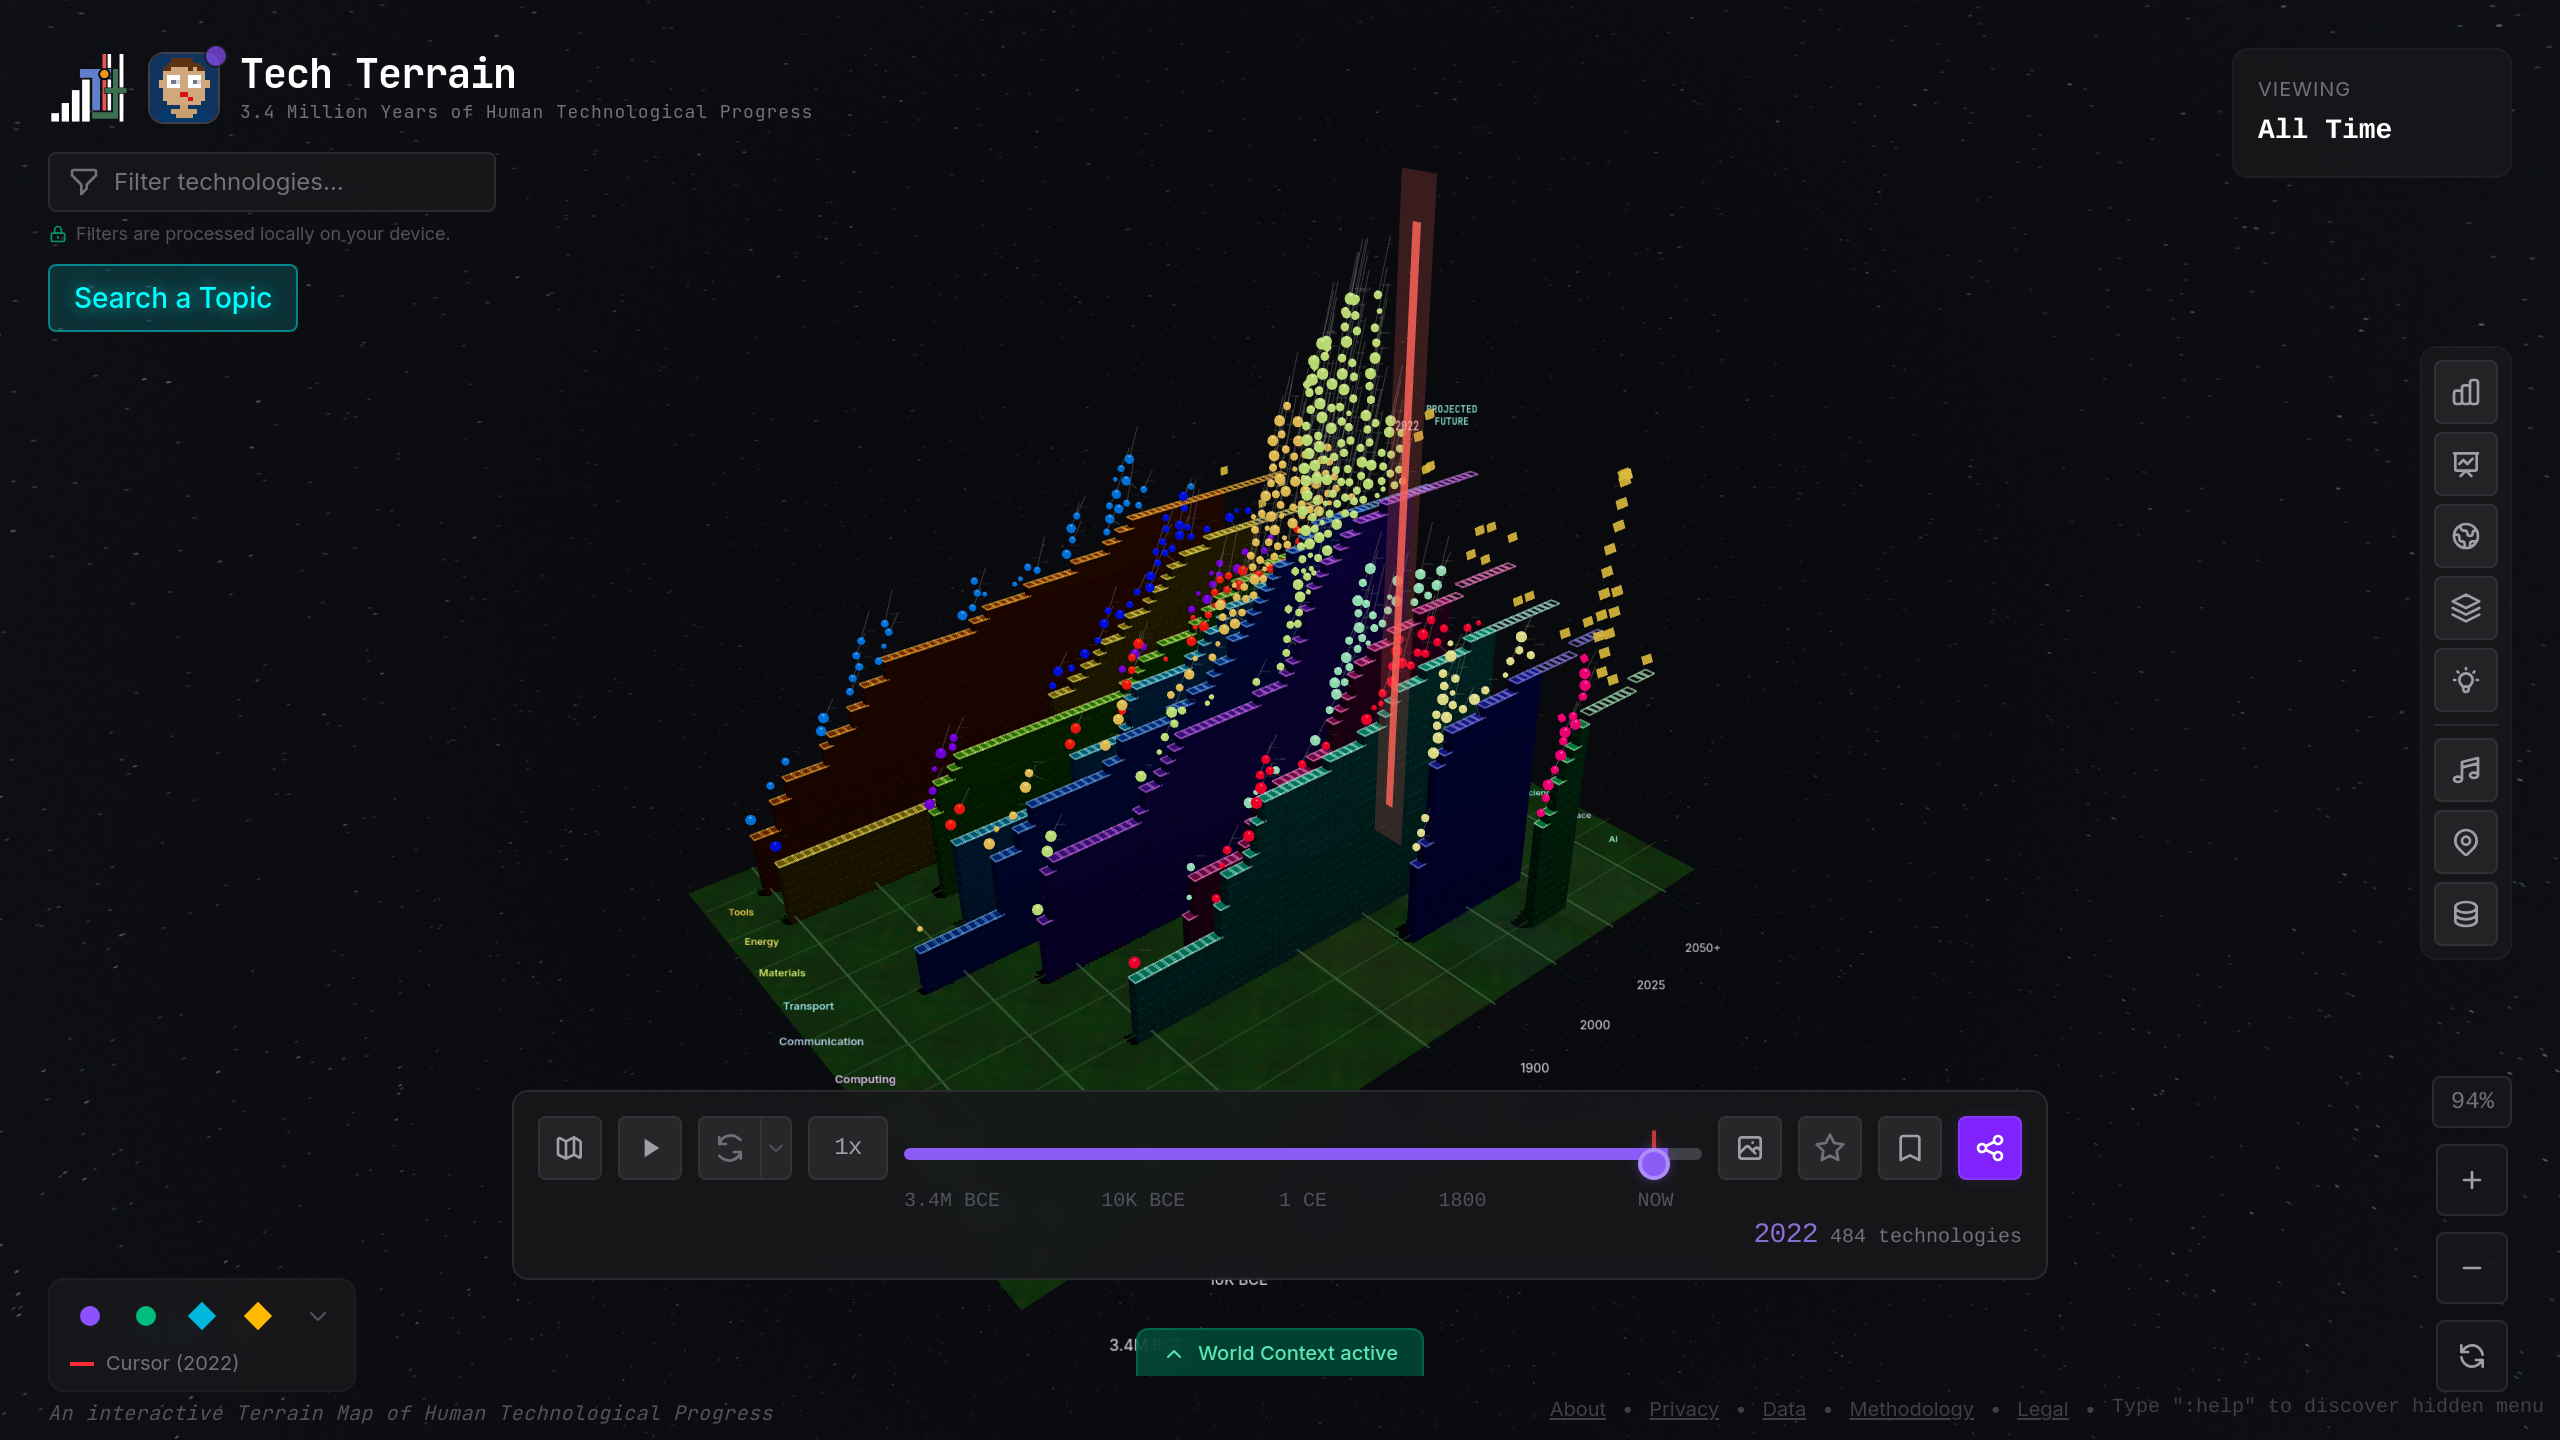The height and width of the screenshot is (1440, 2560).
Task: Open the legend chevron dropdown
Action: (x=317, y=1316)
